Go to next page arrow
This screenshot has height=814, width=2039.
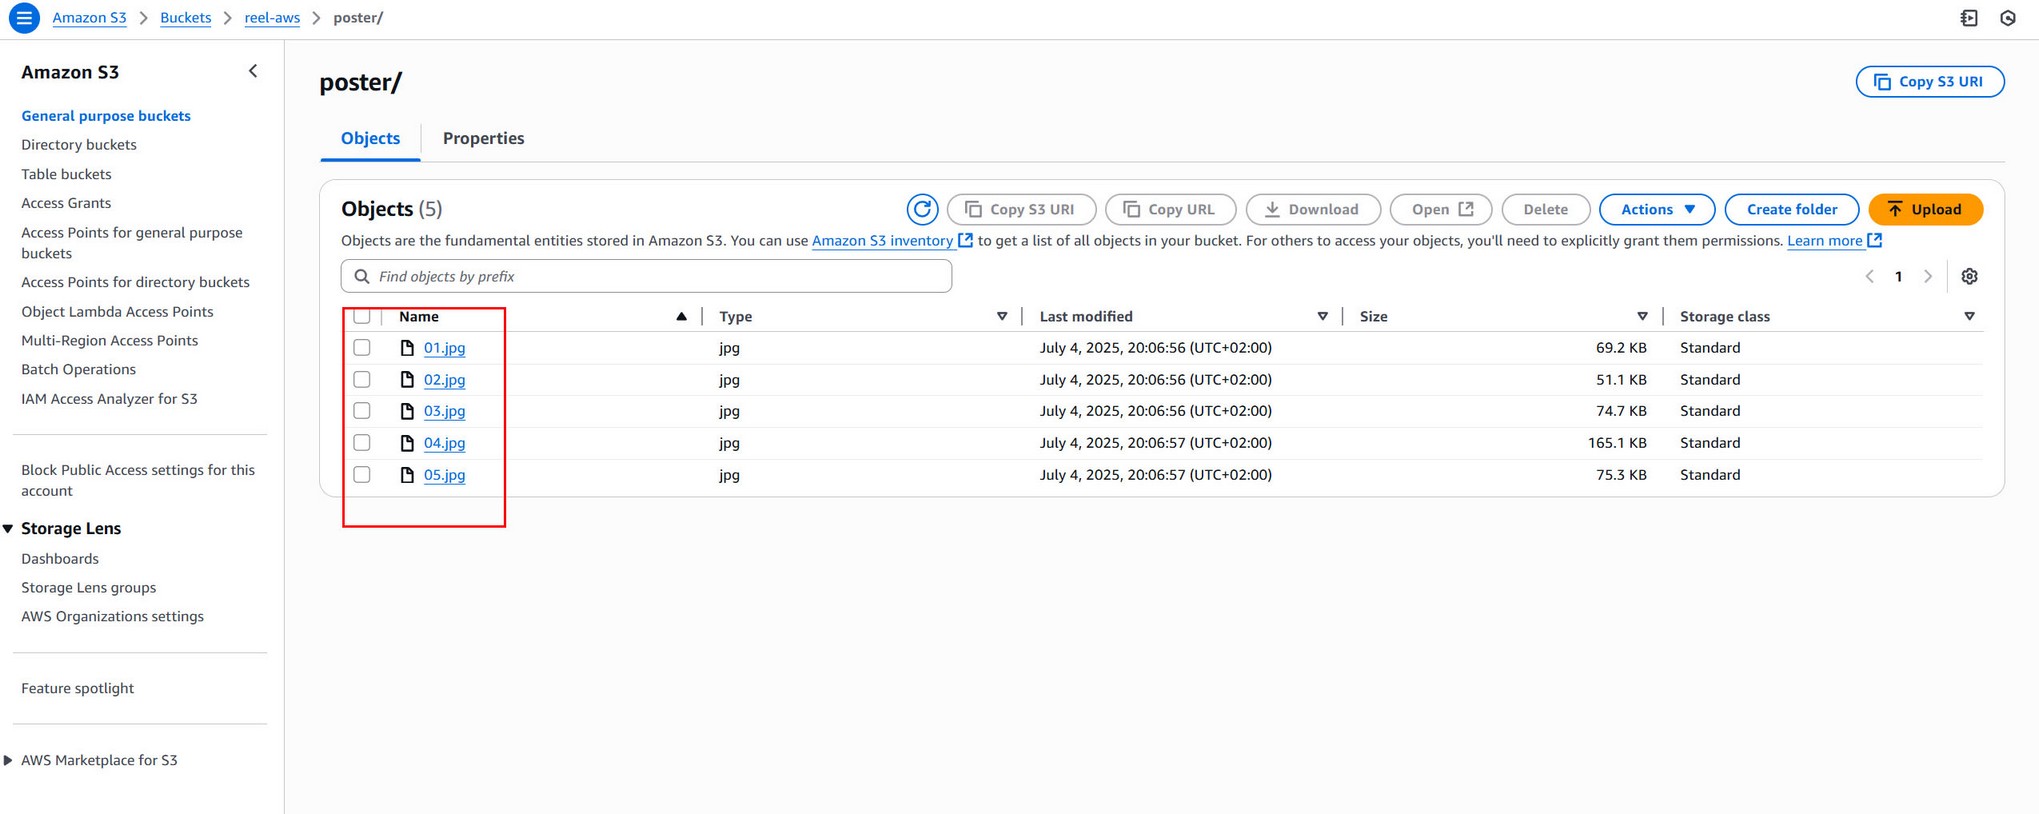pos(1927,277)
